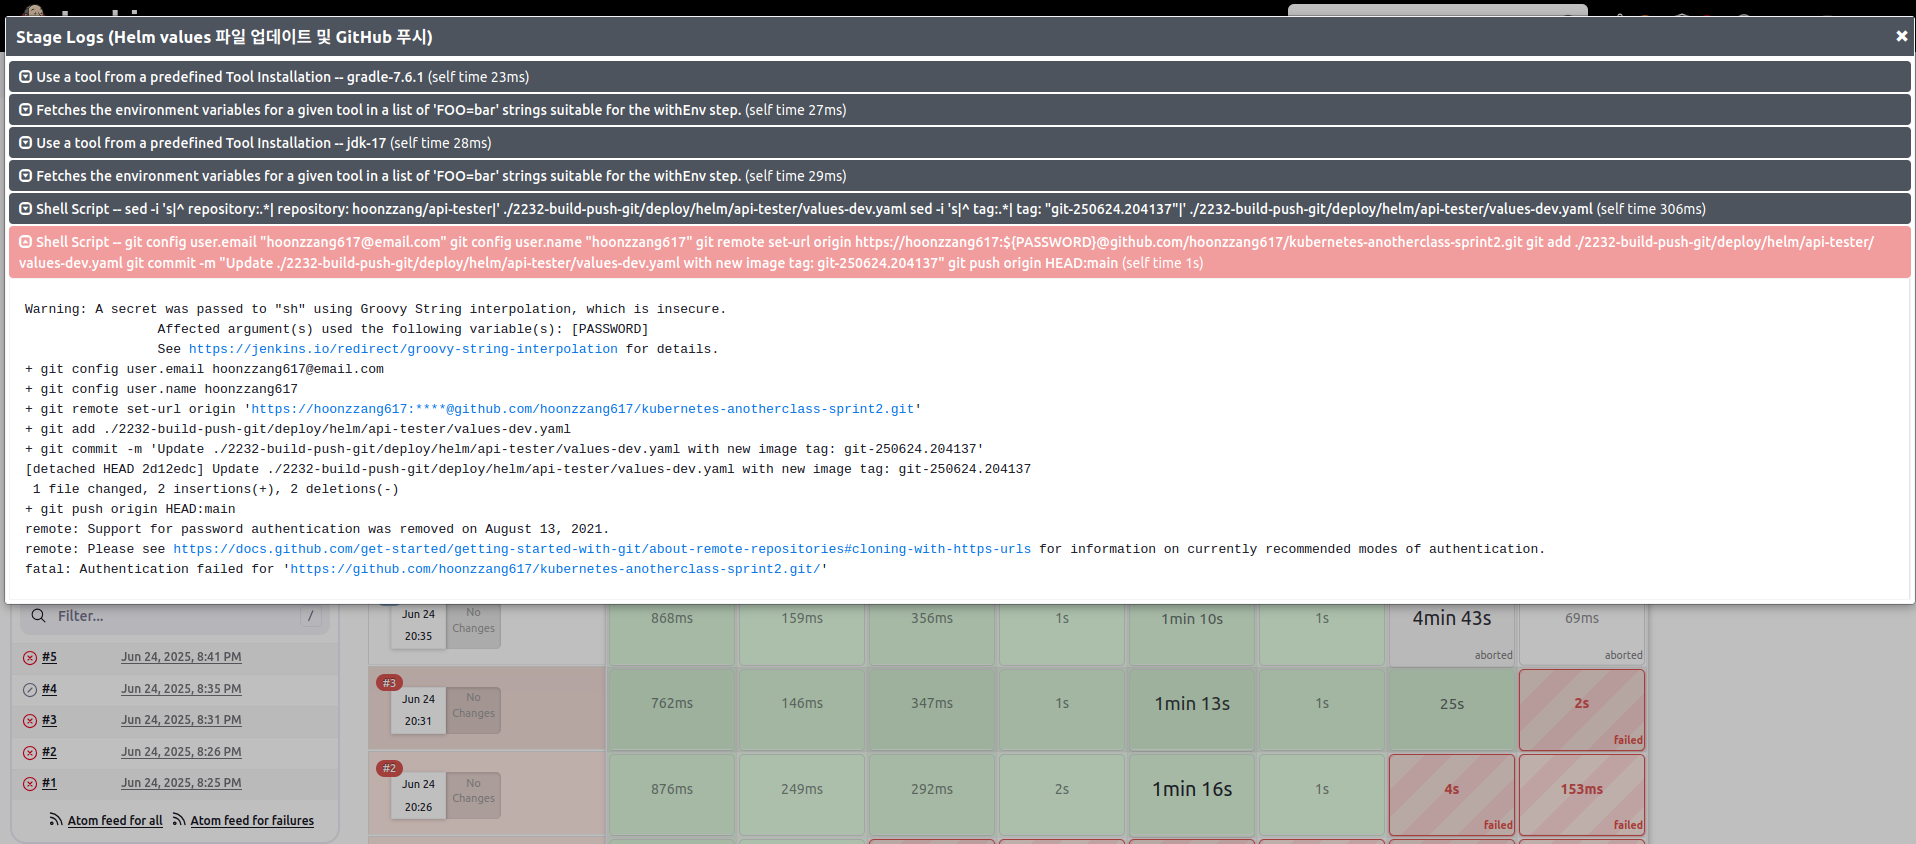Select the 347ms stage cell

tap(932, 710)
